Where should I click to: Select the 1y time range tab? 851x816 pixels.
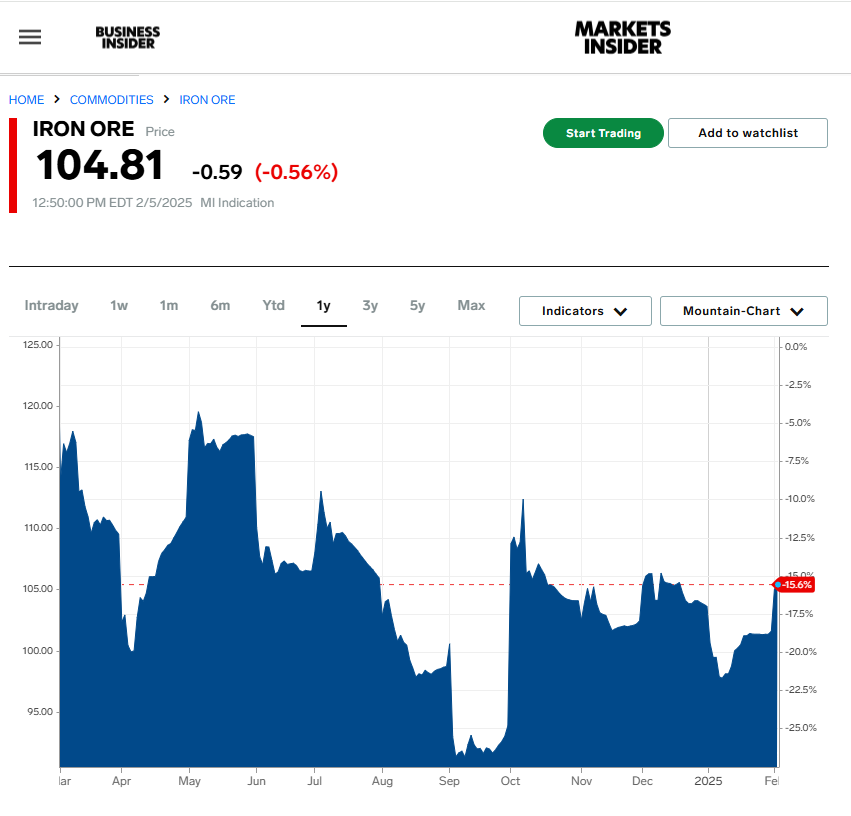(x=323, y=306)
